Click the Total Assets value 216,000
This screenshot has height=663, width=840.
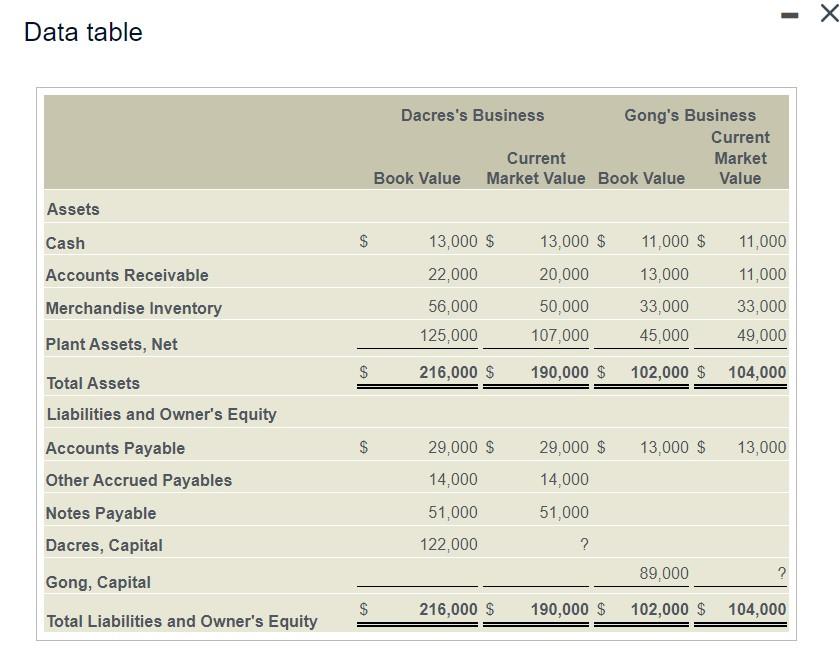(446, 371)
